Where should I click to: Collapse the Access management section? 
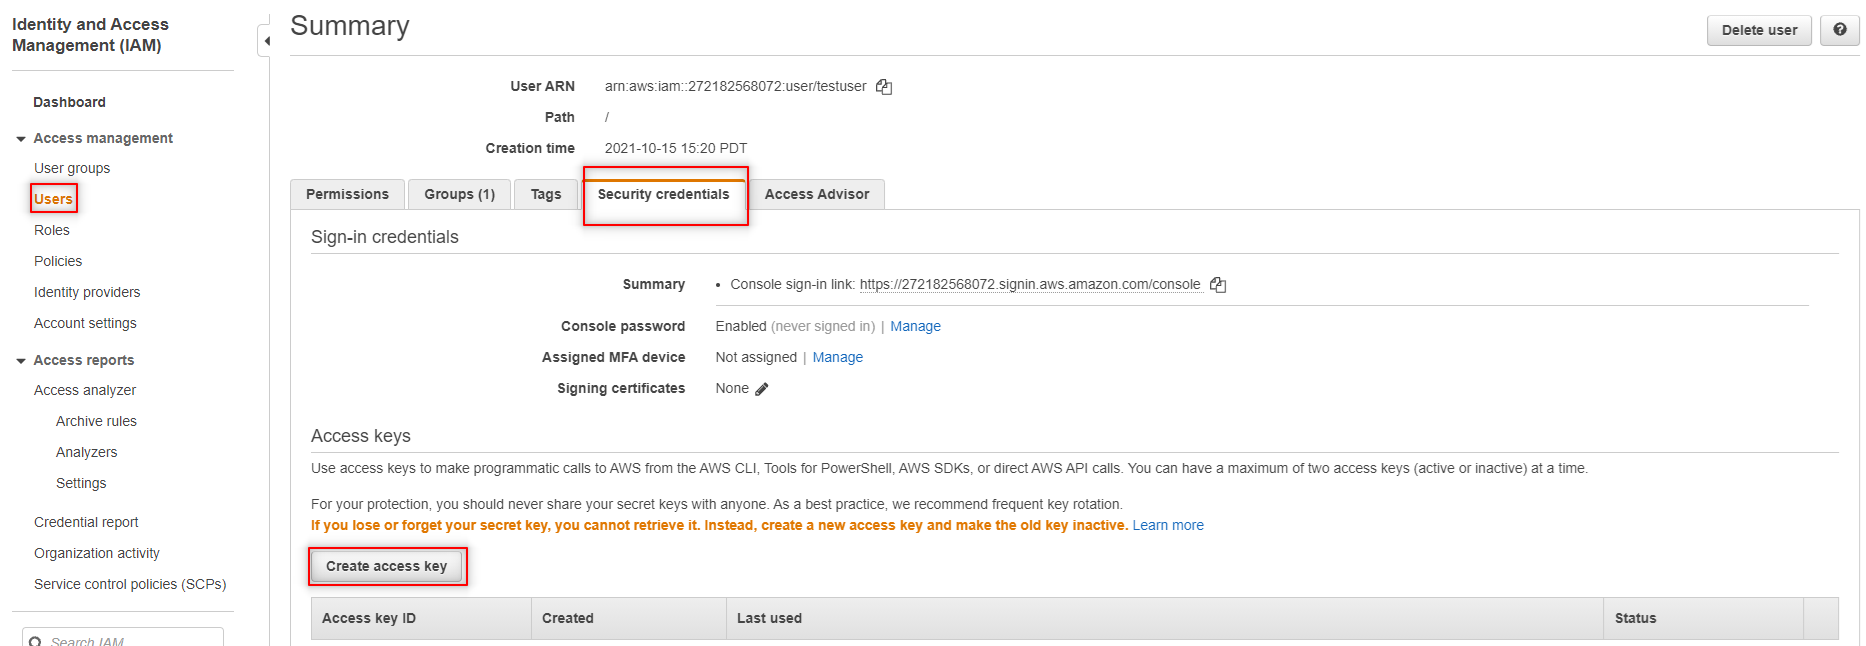coord(21,139)
